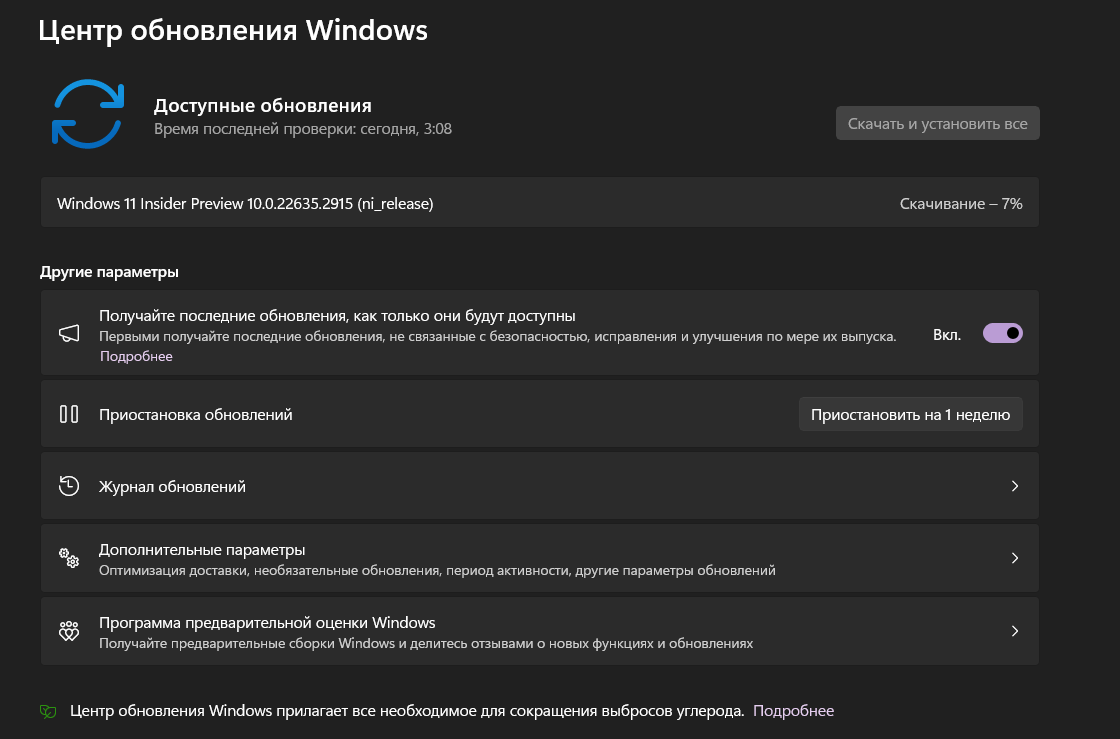The height and width of the screenshot is (739, 1120).
Task: Click chevron for Программа предварительной оценки Windows
Action: (1014, 631)
